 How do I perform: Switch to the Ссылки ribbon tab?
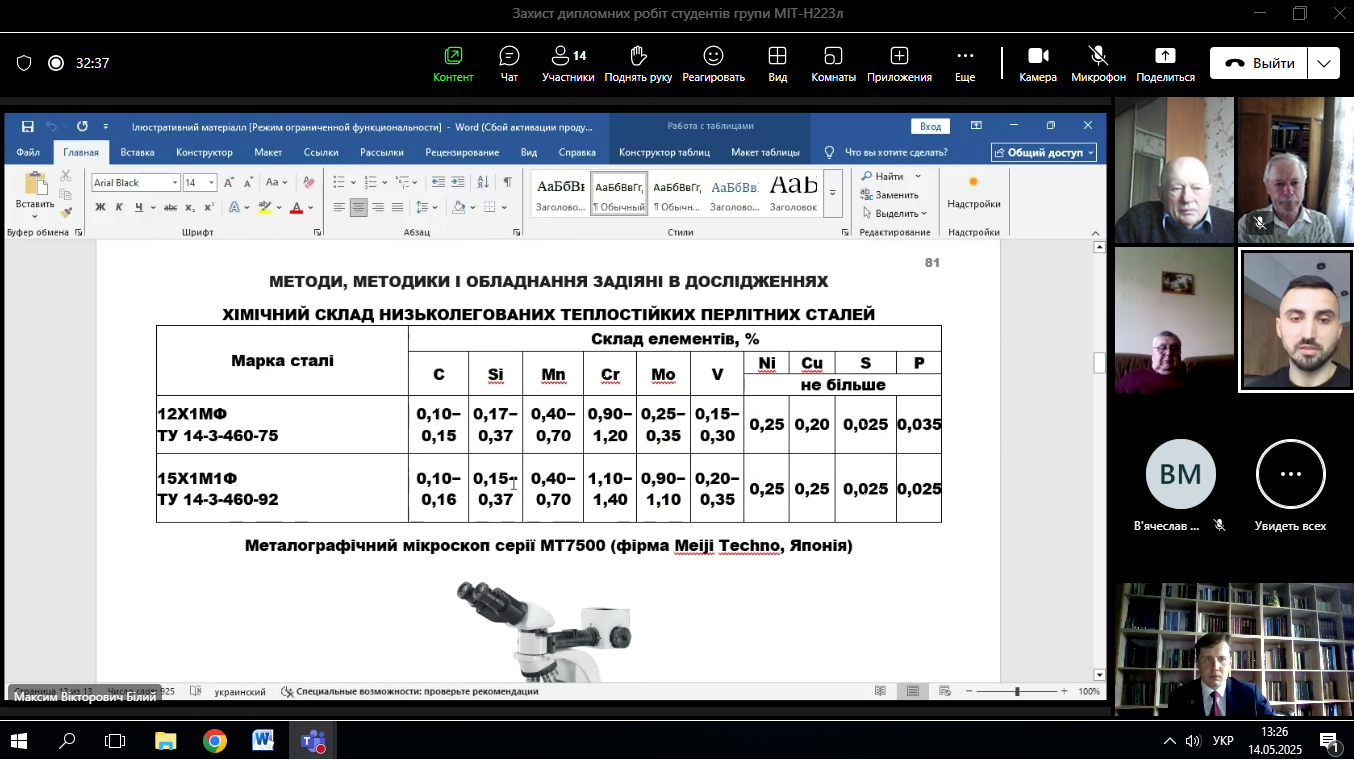[321, 152]
